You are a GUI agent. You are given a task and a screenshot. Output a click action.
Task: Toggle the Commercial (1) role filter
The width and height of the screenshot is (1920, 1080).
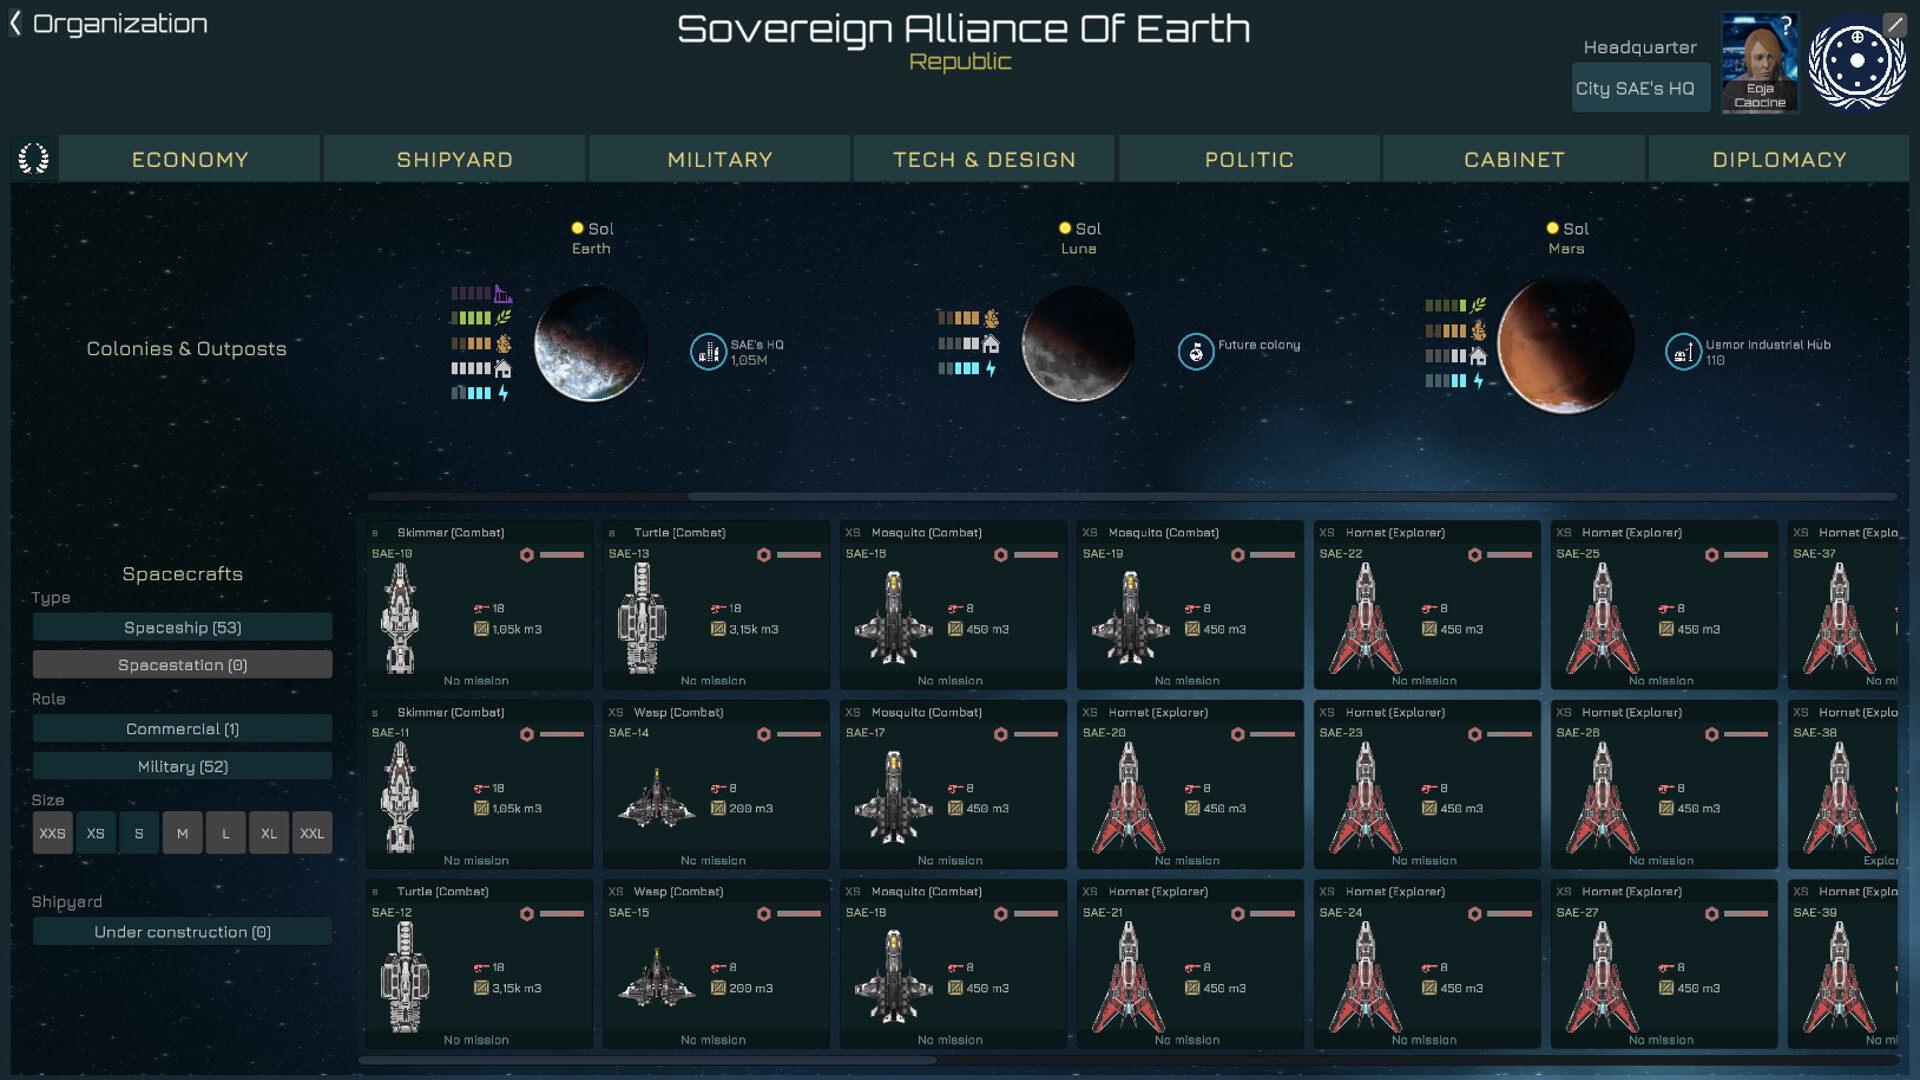coord(182,729)
